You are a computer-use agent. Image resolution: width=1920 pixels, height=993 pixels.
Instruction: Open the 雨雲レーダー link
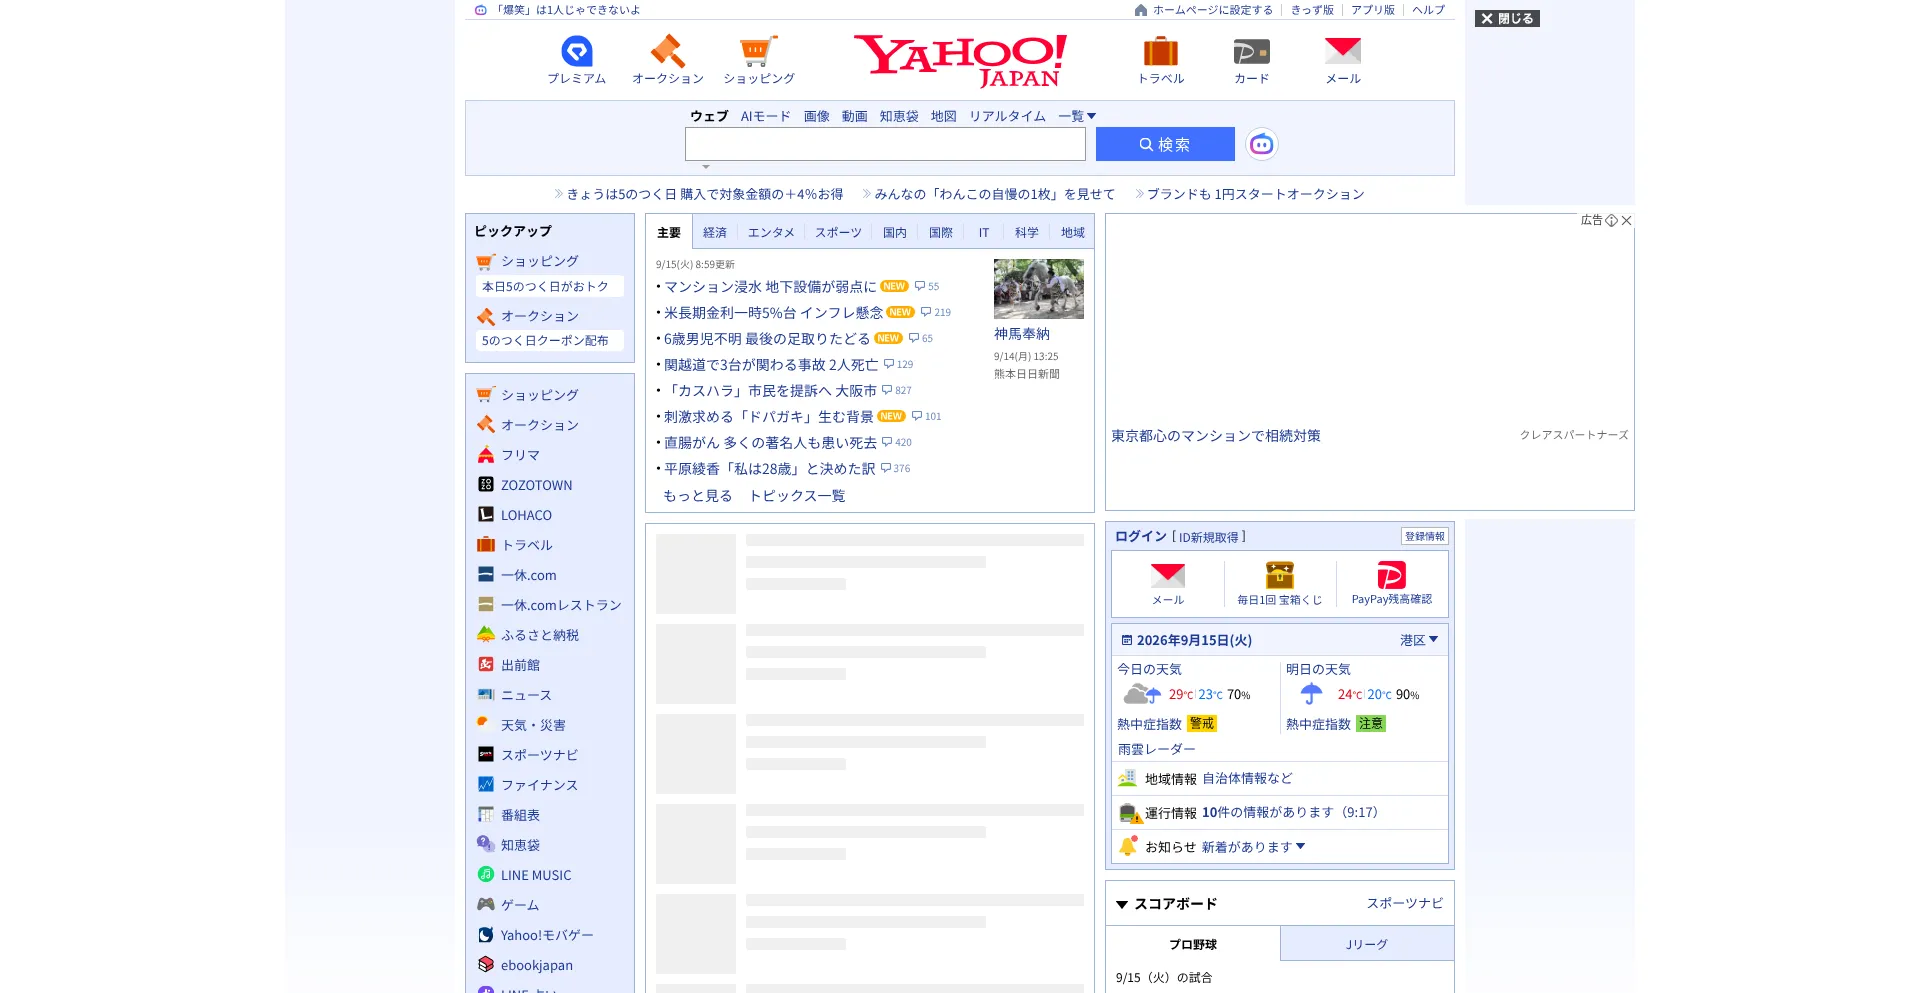tap(1156, 749)
